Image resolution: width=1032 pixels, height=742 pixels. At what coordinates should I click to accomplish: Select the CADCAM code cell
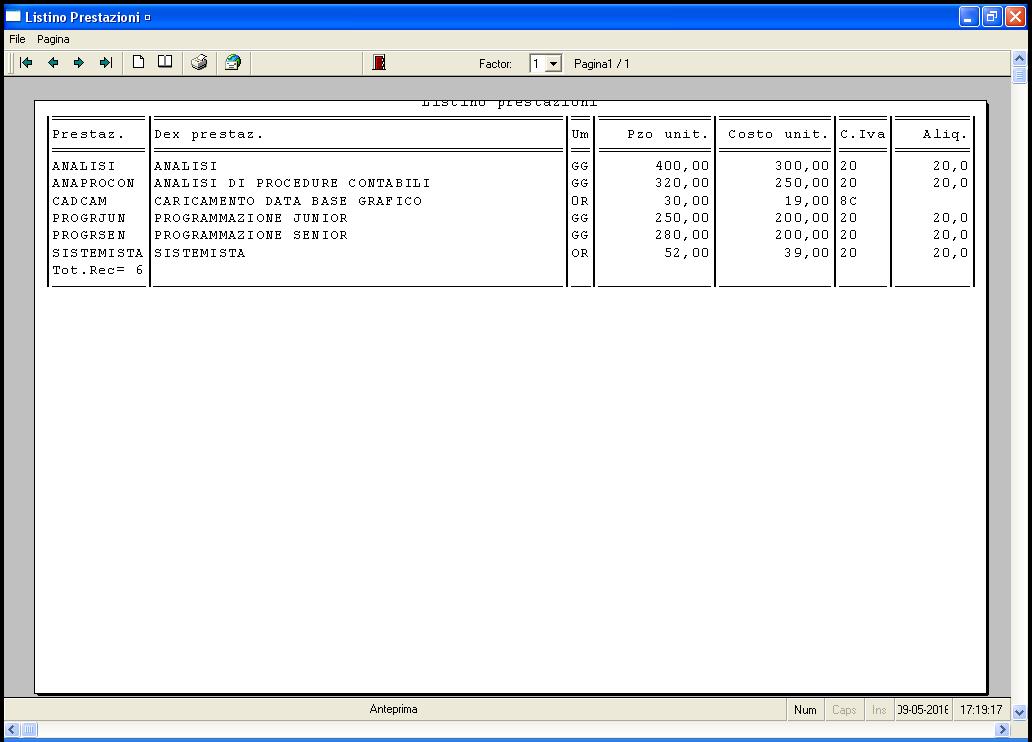pos(80,201)
